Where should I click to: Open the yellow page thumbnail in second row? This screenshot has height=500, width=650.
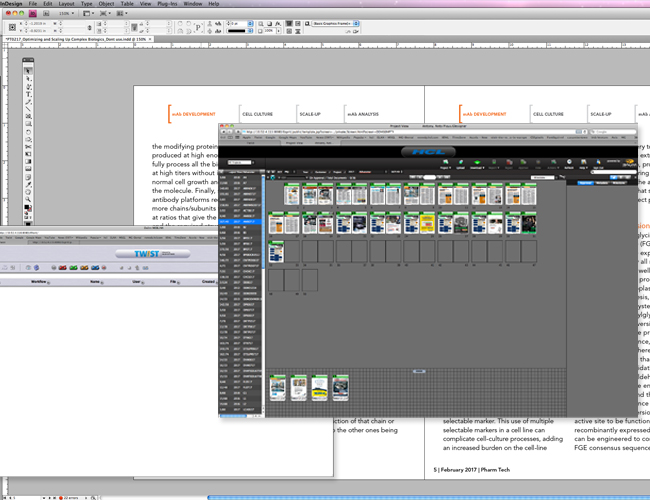pos(427,223)
